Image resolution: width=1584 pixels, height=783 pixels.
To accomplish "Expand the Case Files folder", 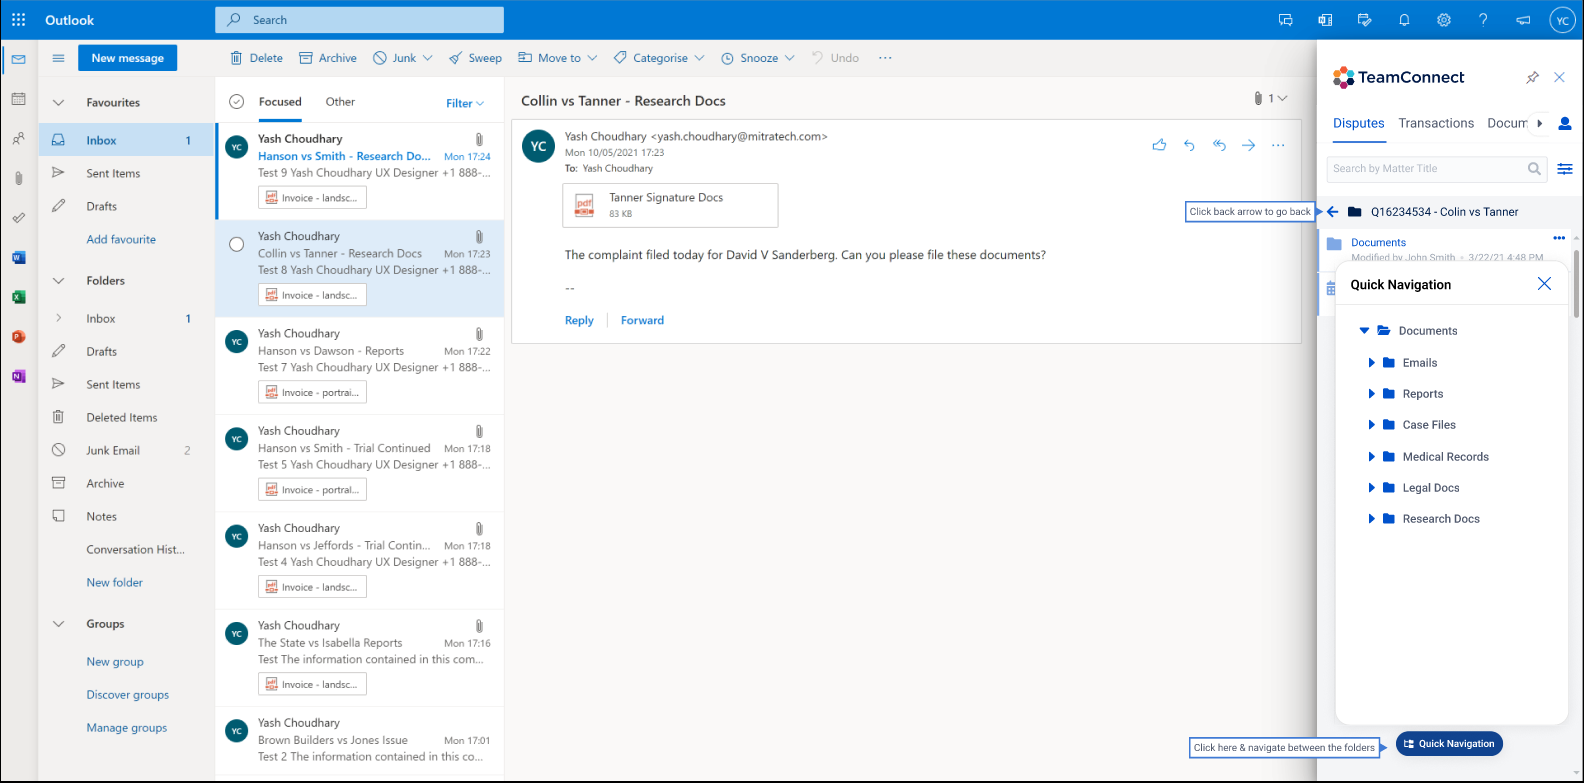I will click(x=1372, y=425).
